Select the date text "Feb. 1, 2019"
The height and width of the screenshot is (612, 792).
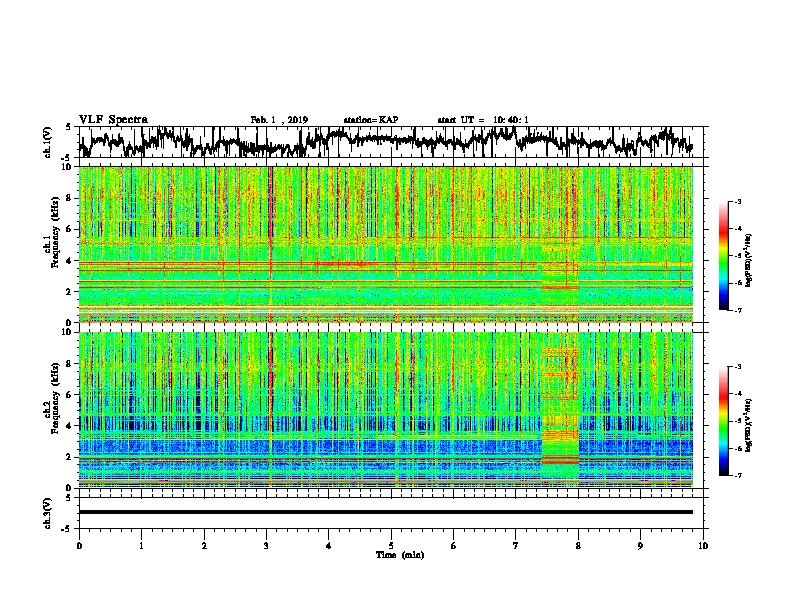tap(279, 120)
